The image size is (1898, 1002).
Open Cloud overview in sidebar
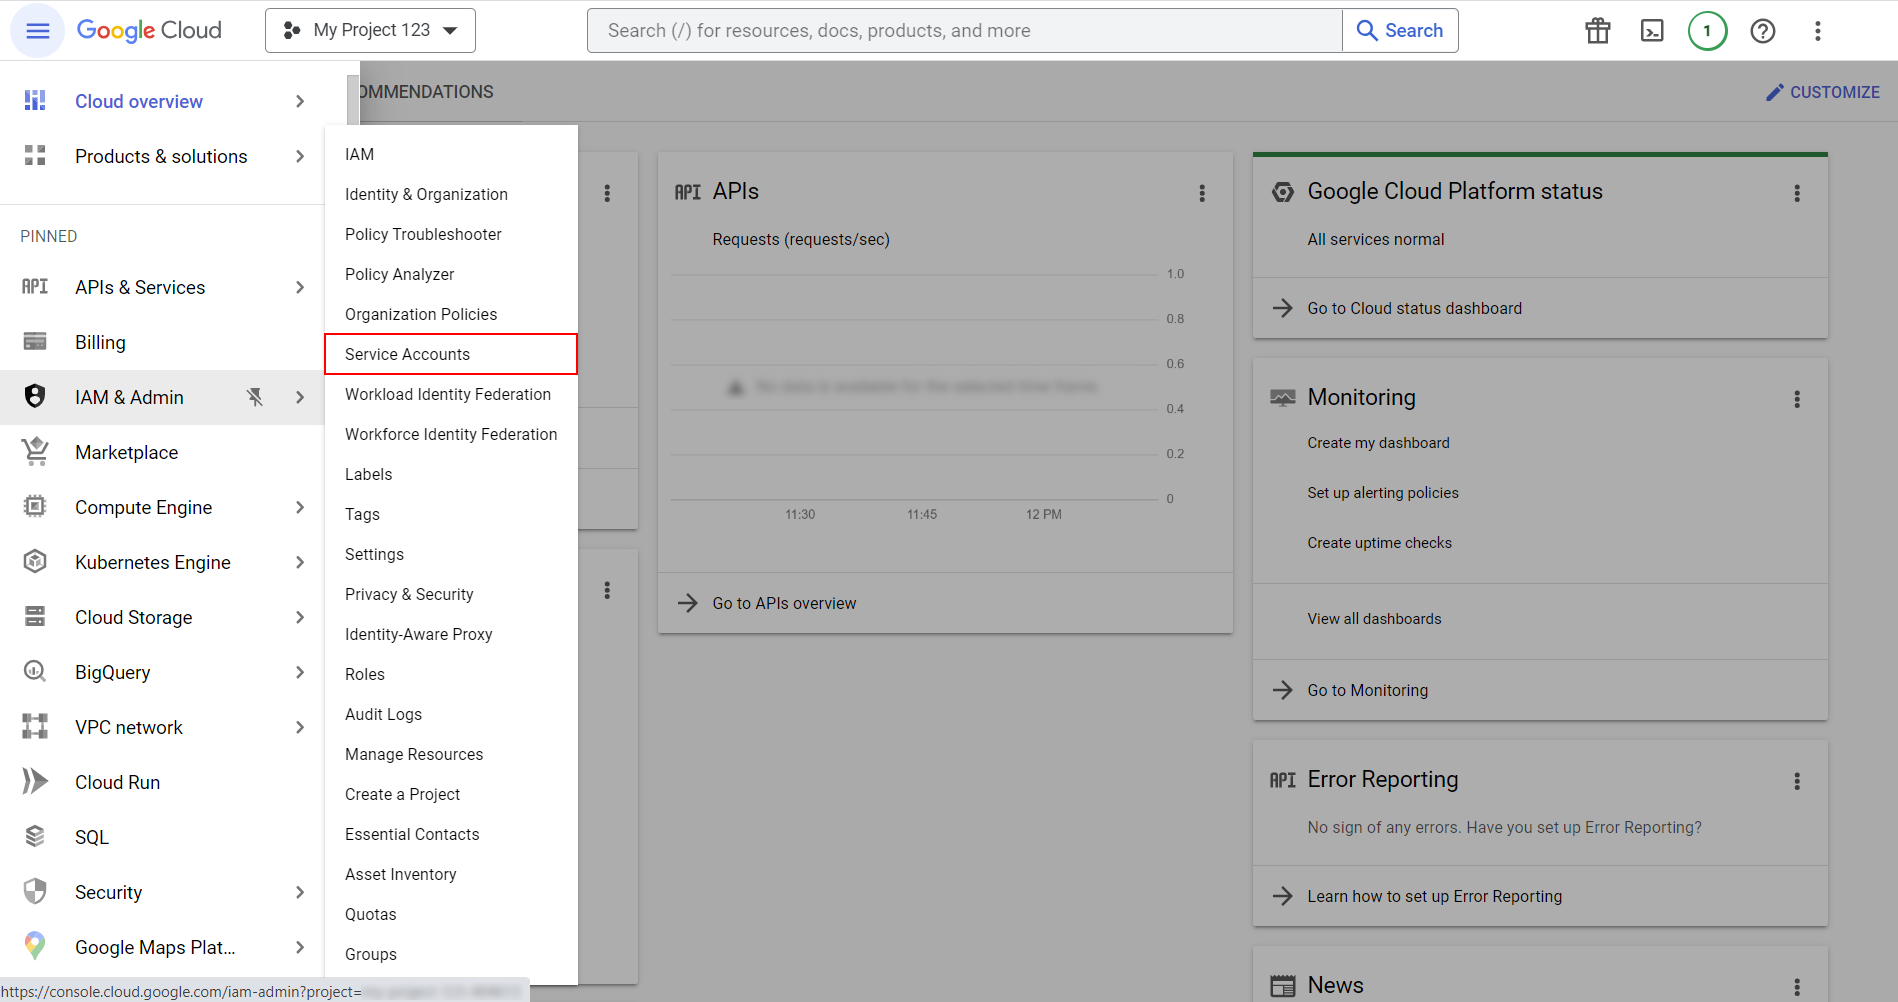139,101
